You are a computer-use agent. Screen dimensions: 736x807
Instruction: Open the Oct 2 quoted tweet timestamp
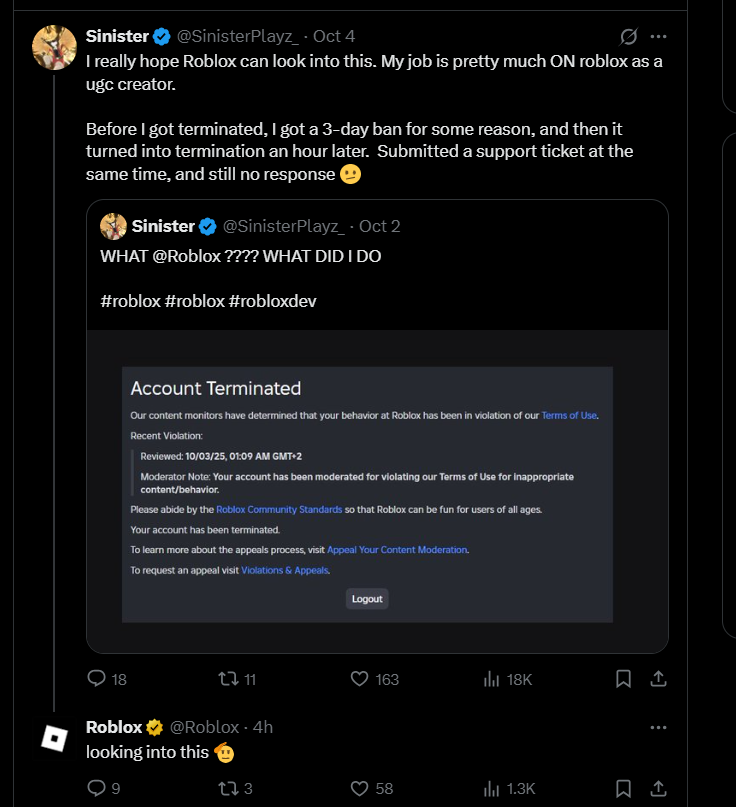click(380, 226)
